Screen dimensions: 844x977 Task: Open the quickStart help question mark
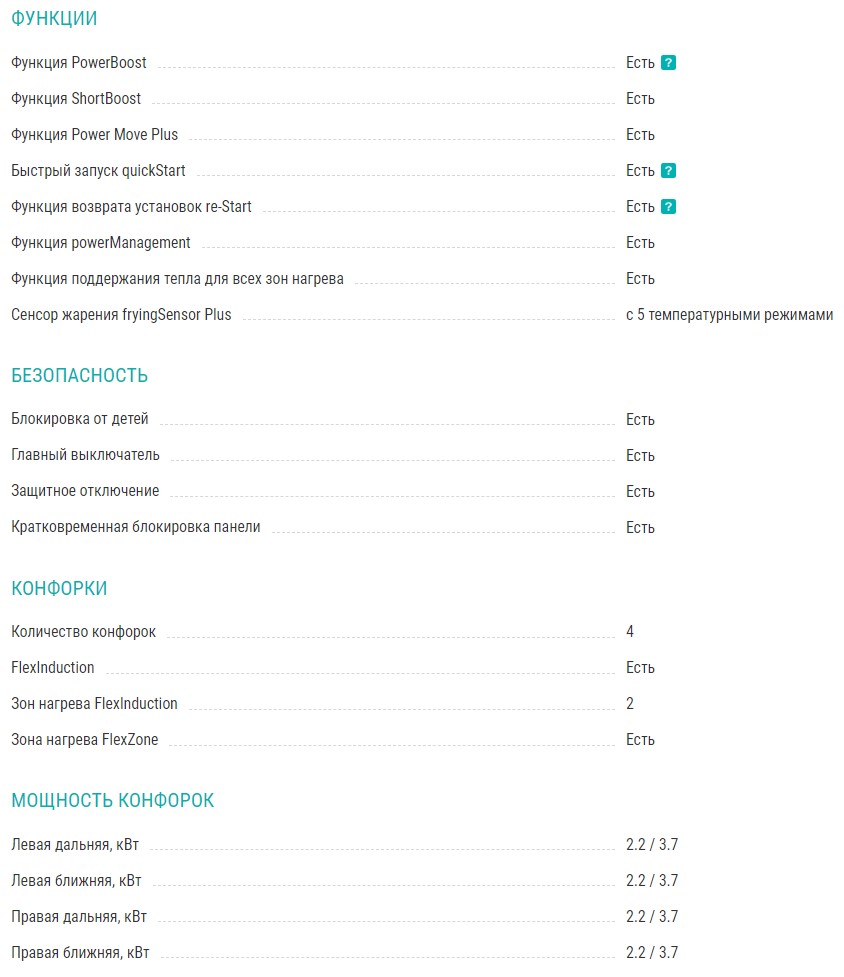coord(669,171)
